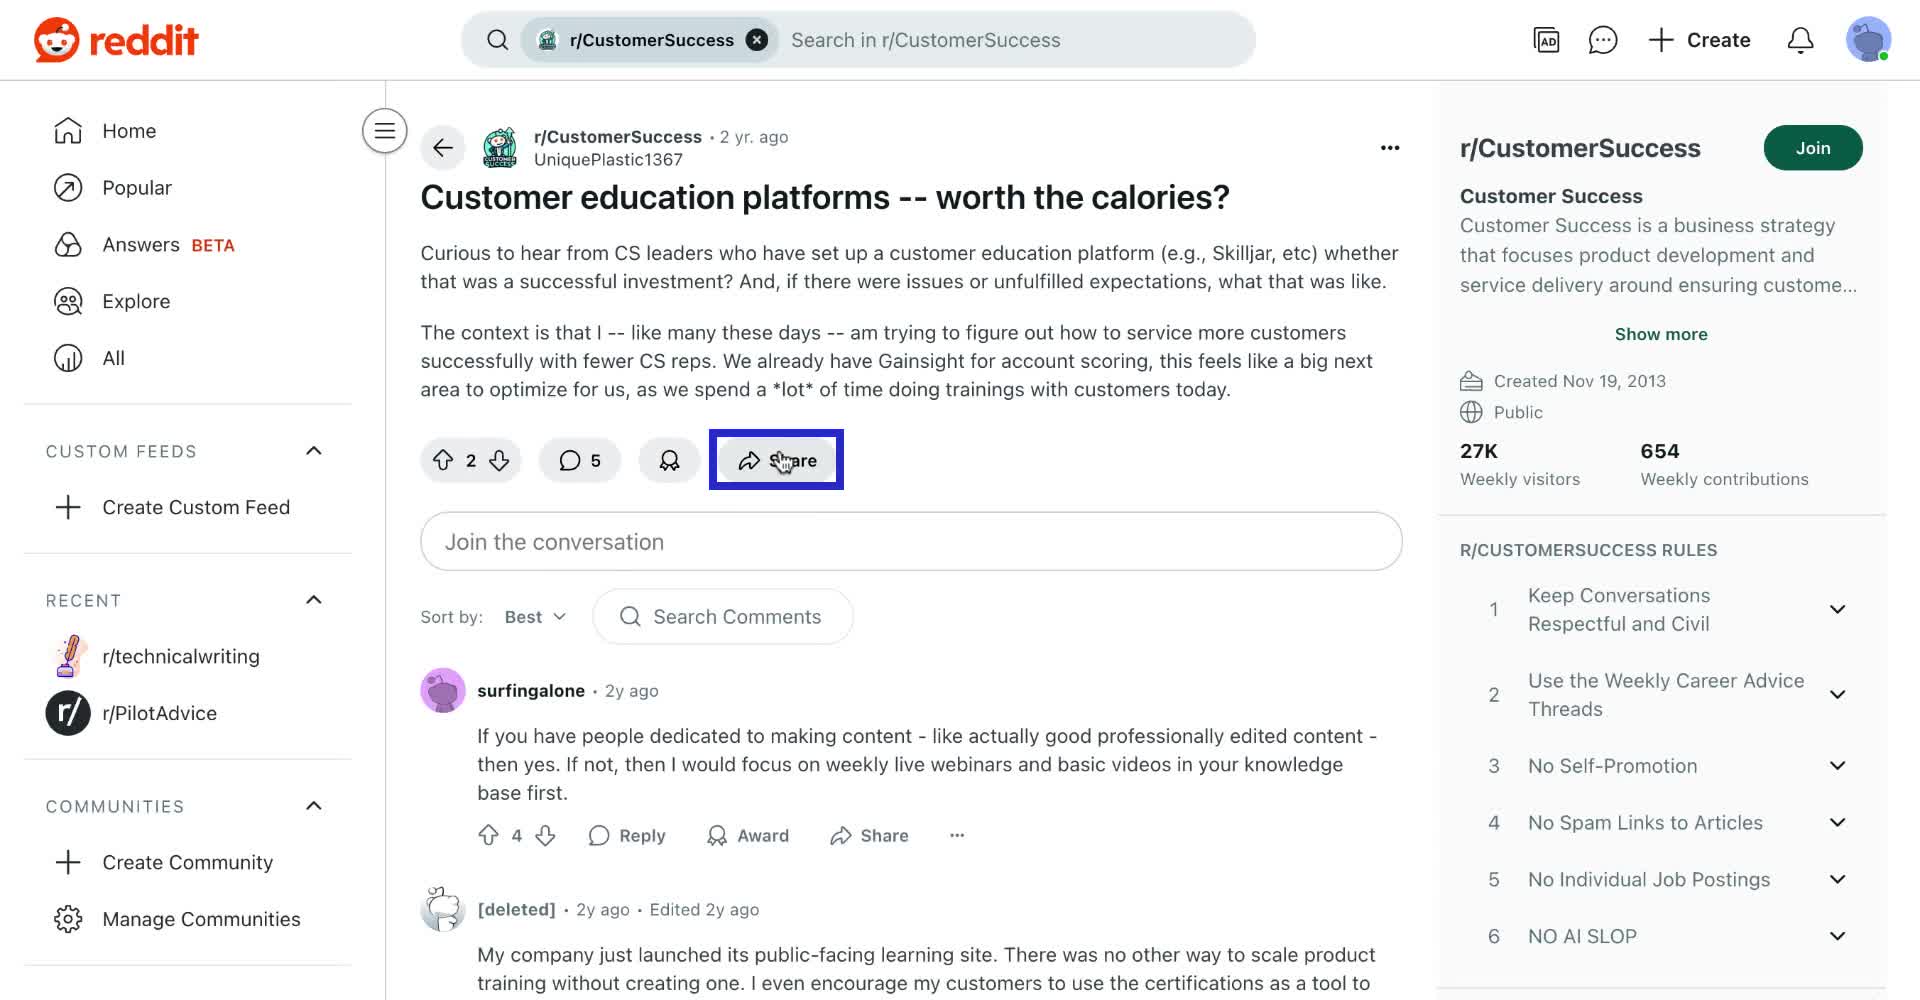Screen dimensions: 1920x1000
Task: Collapse the Custom Feeds section
Action: coord(313,451)
